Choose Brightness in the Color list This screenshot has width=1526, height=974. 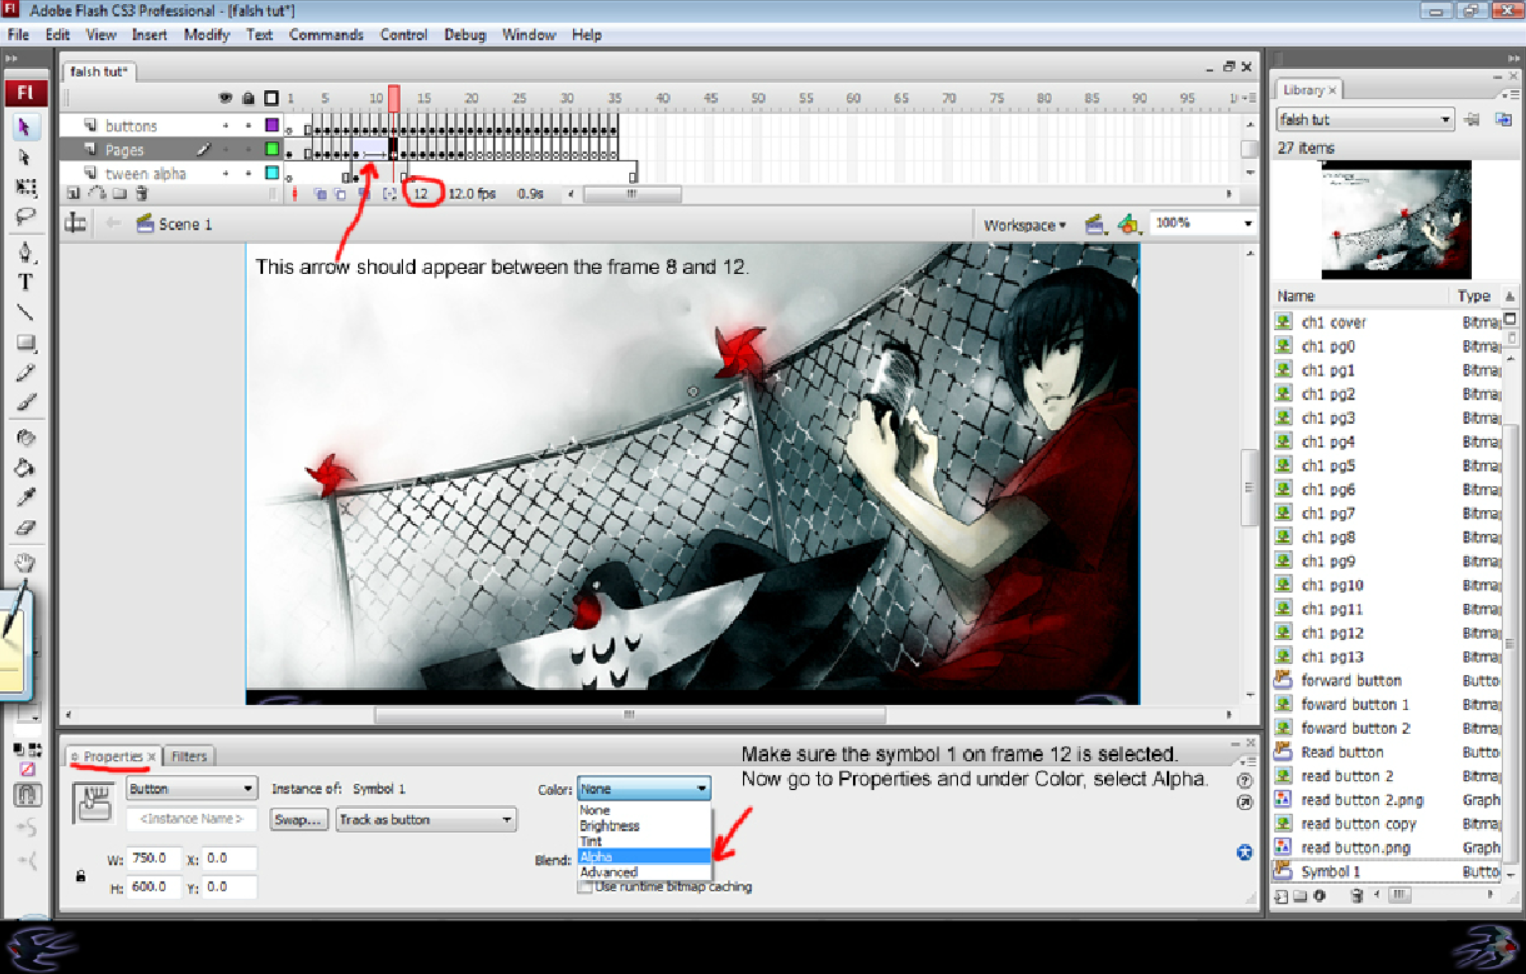643,825
